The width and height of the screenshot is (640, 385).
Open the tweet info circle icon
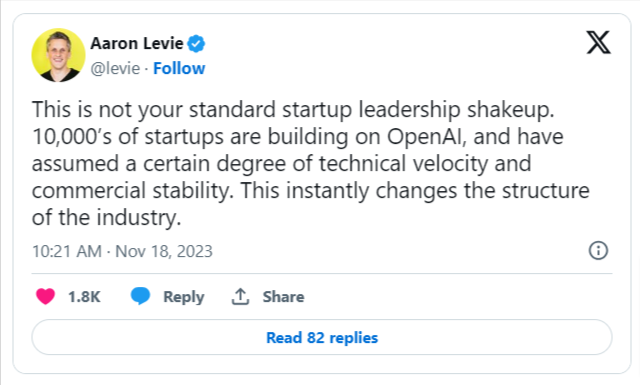tap(598, 250)
